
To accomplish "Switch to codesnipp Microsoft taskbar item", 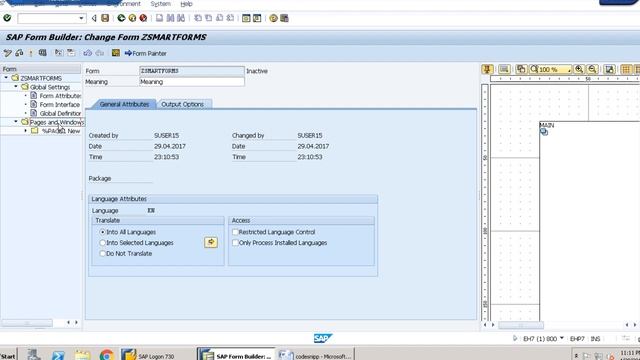I will pos(315,356).
